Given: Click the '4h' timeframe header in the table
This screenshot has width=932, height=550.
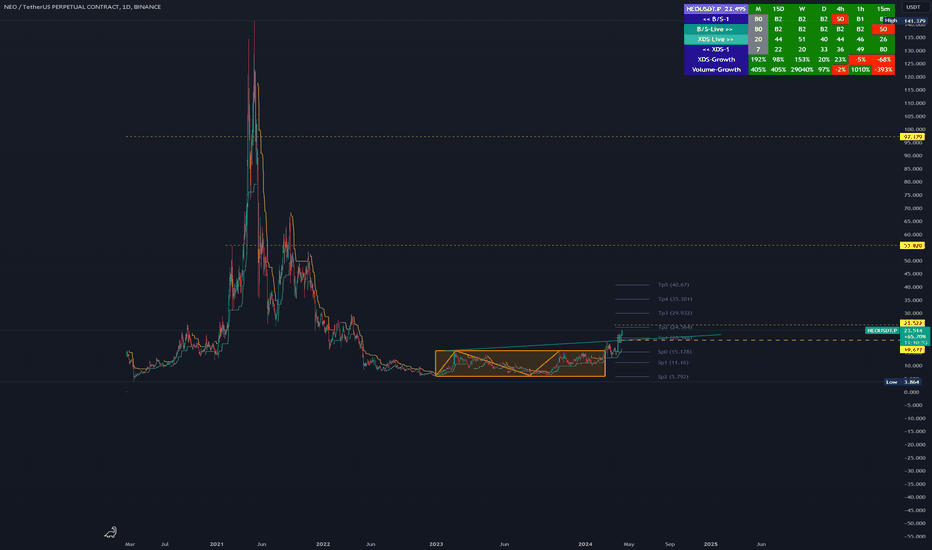Looking at the screenshot, I should (840, 9).
